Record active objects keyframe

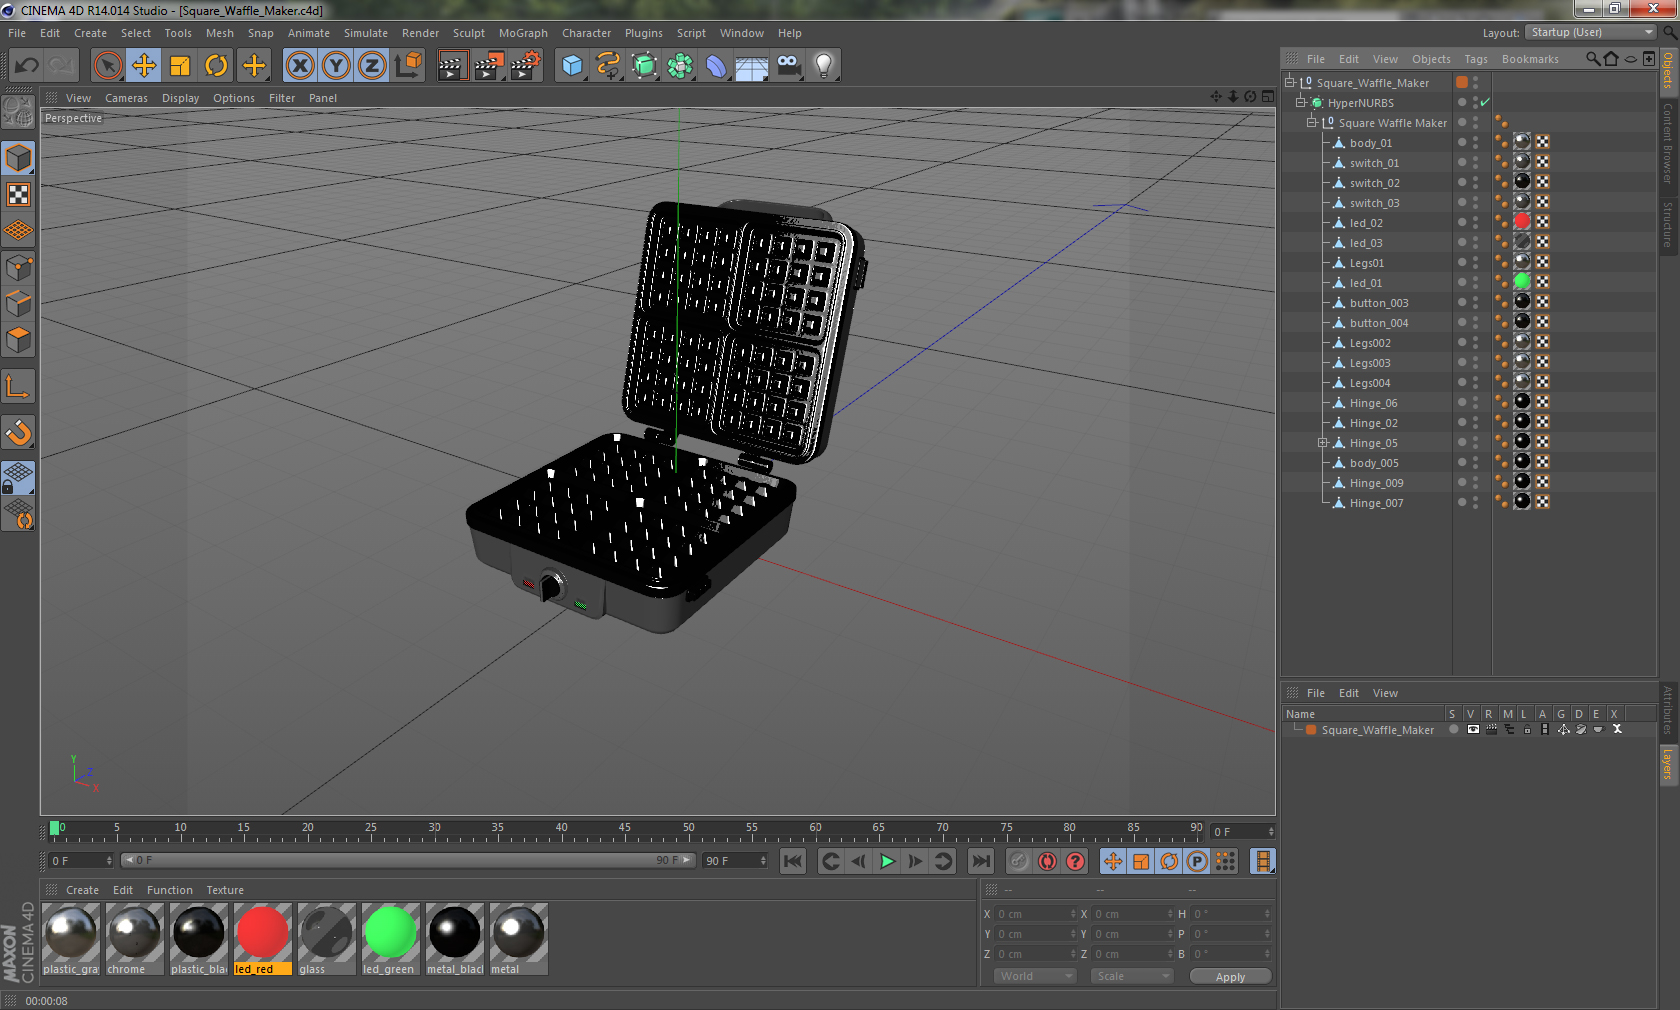click(1019, 861)
